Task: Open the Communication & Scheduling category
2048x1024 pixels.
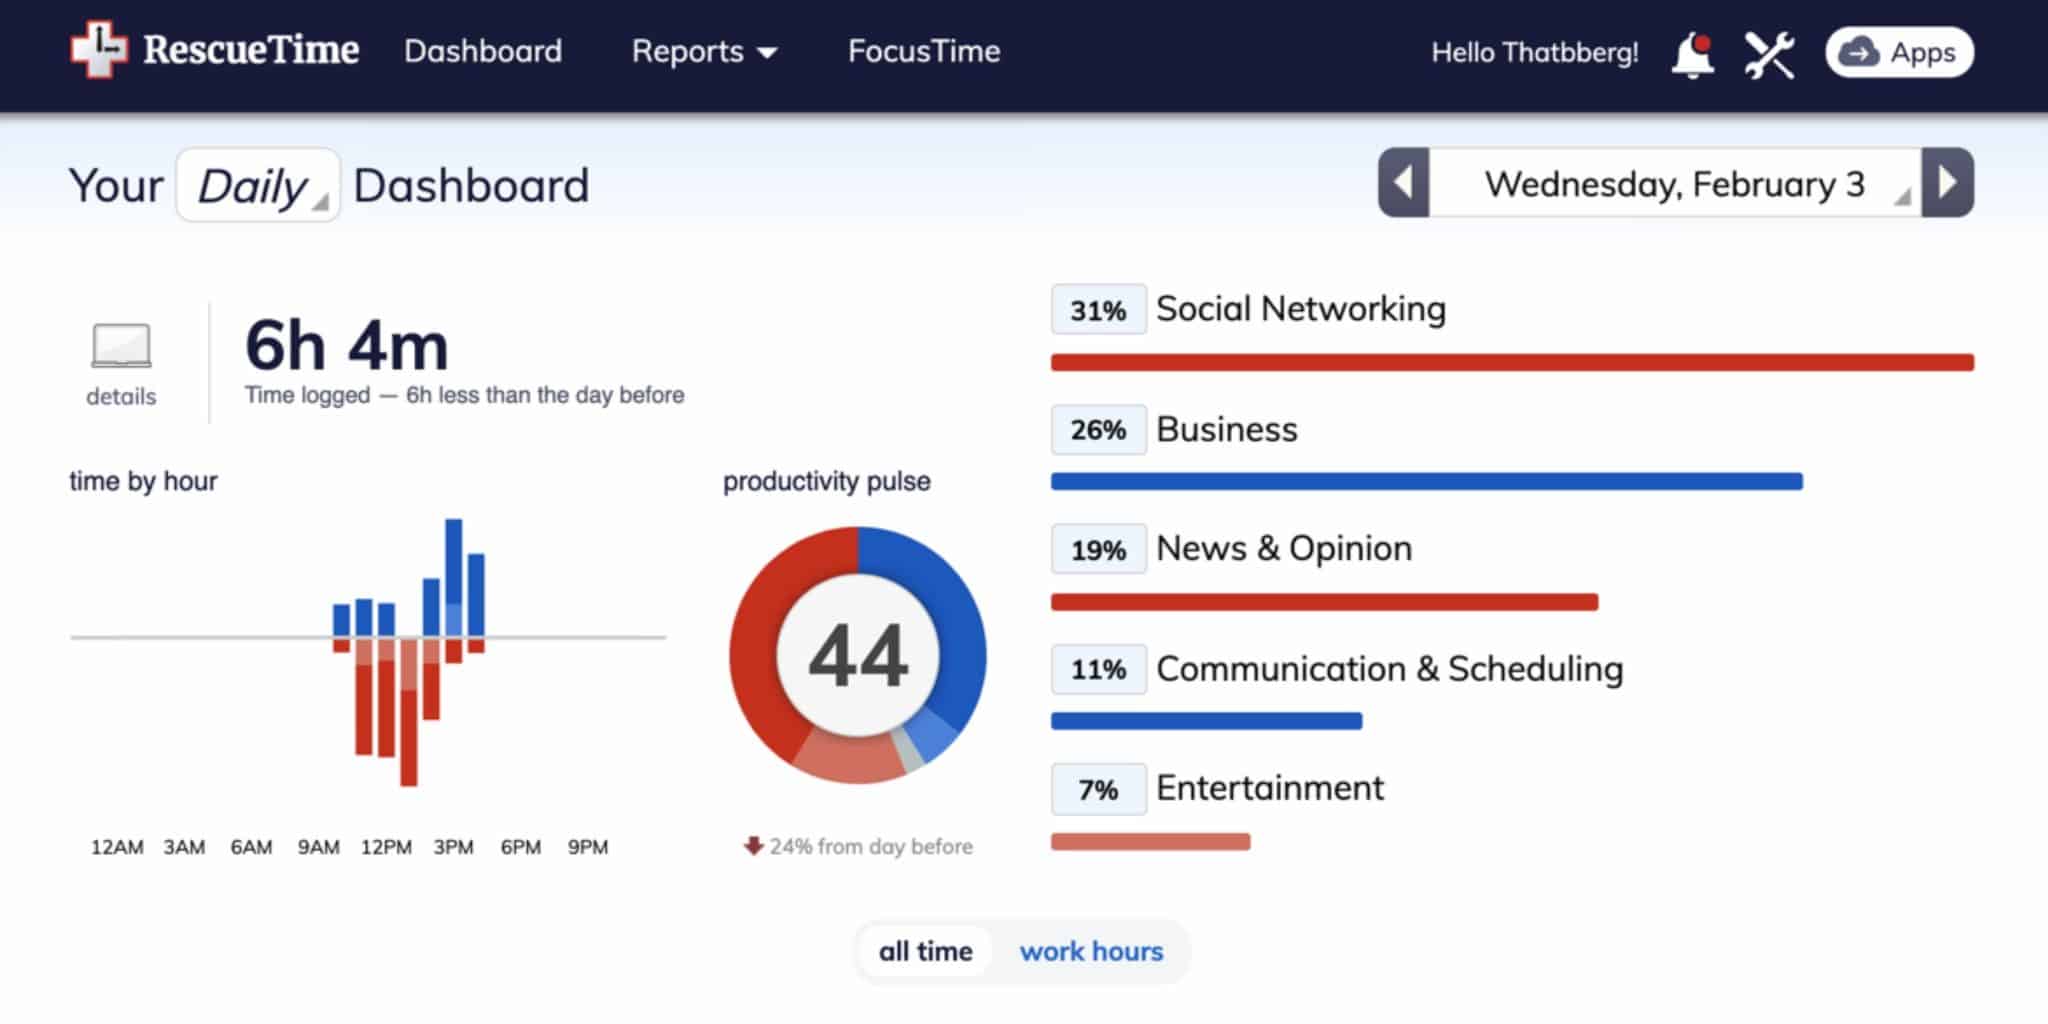Action: coord(1388,669)
